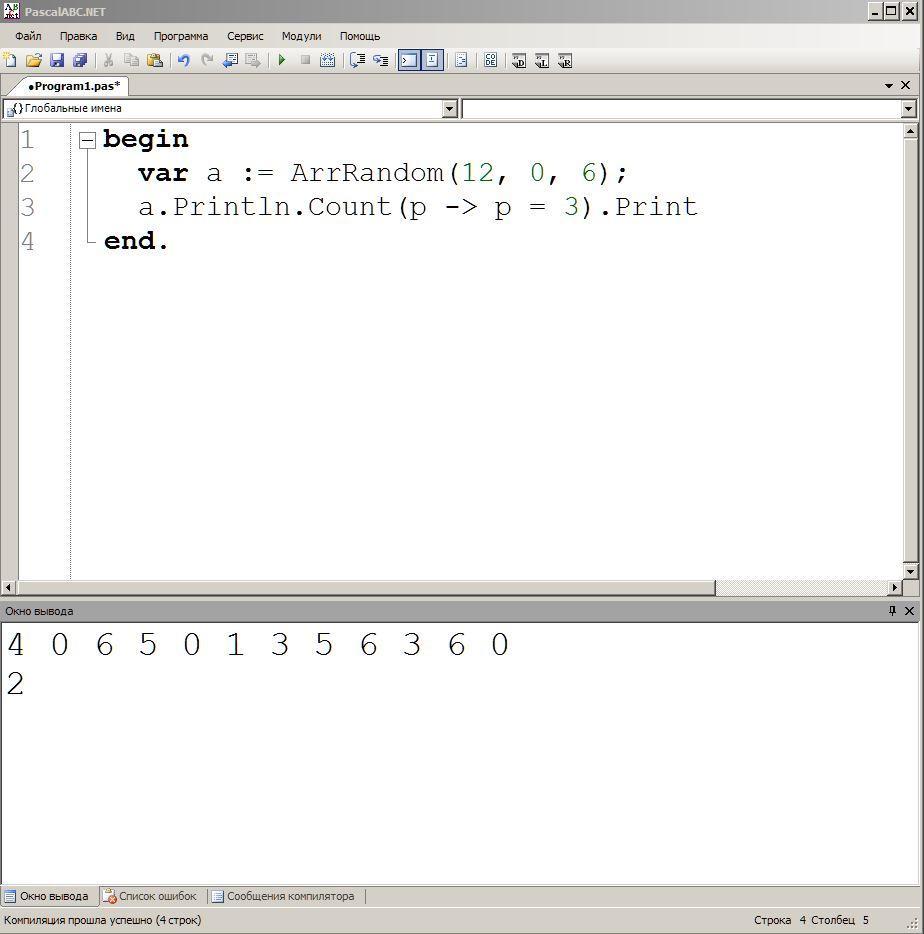Expand the Глобальные имена dropdown
The image size is (924, 934).
pyautogui.click(x=450, y=109)
